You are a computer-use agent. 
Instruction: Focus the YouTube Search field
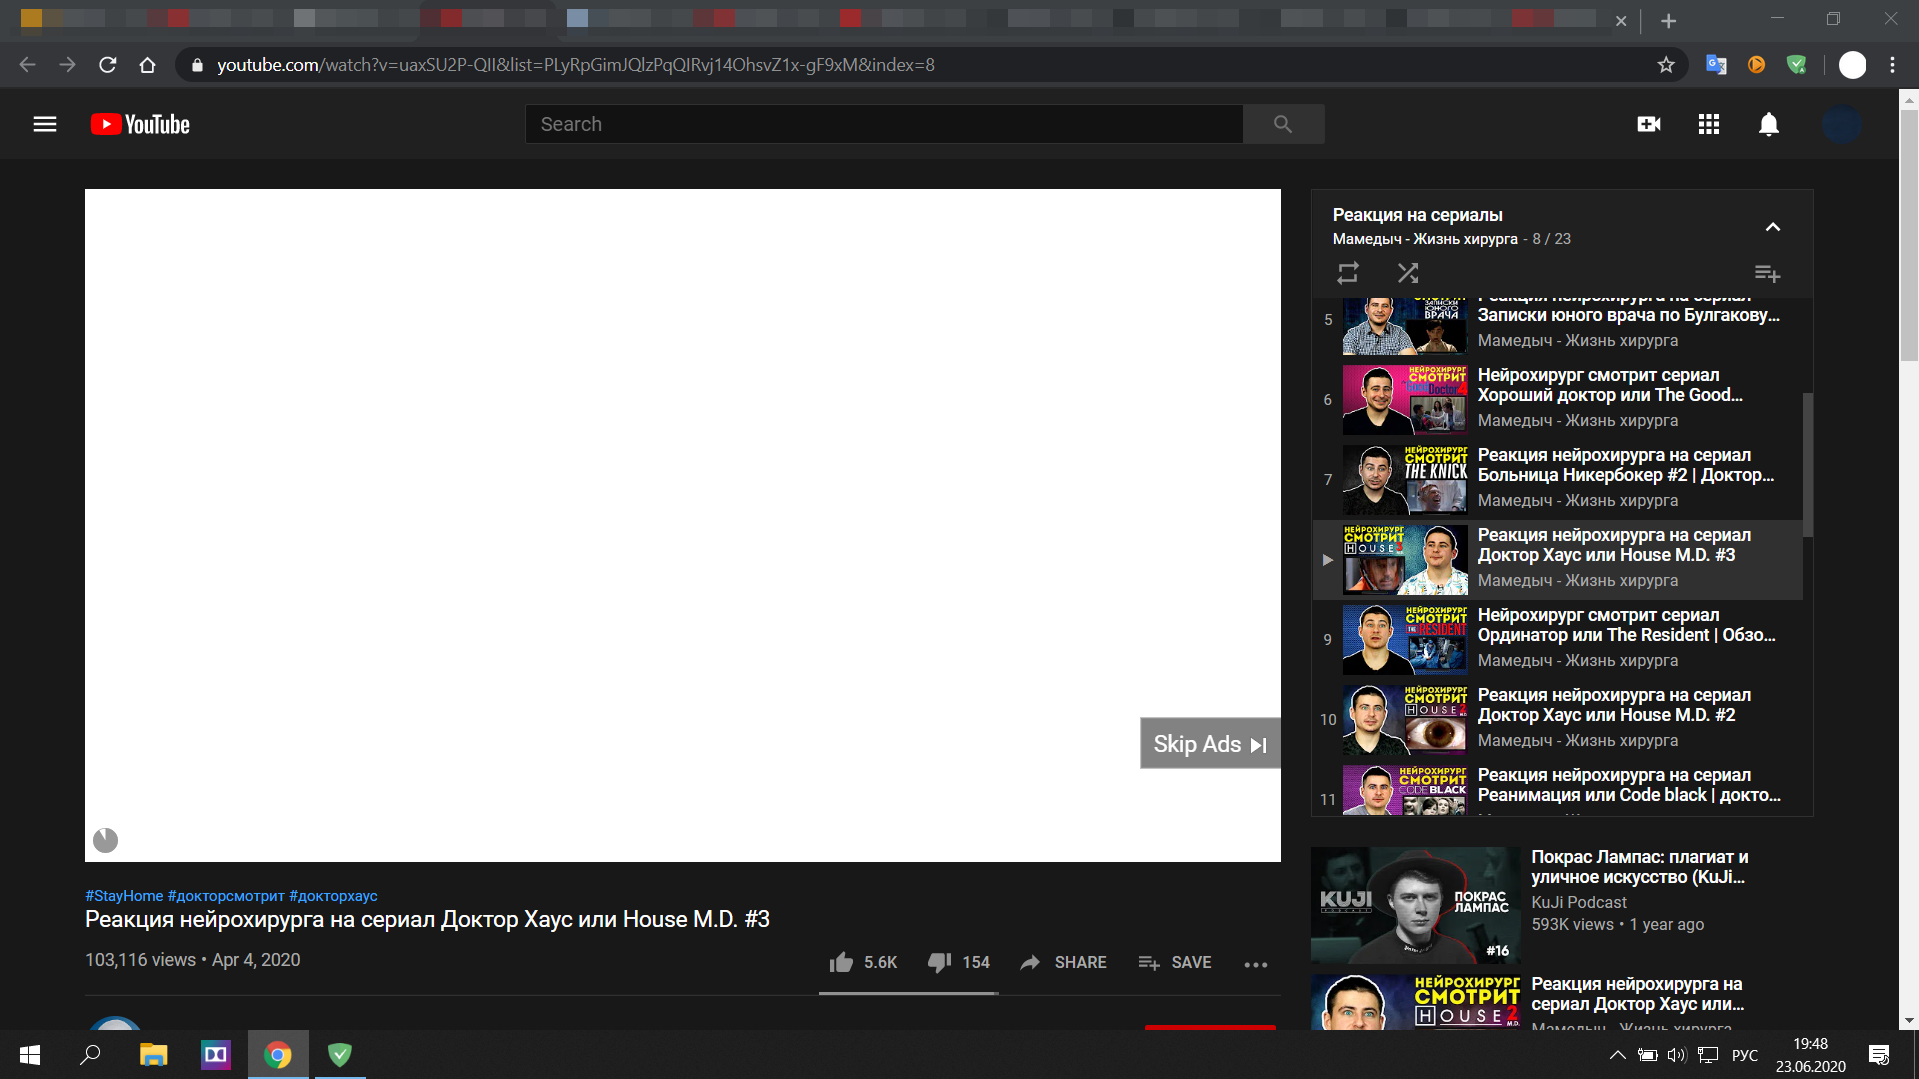[x=884, y=124]
